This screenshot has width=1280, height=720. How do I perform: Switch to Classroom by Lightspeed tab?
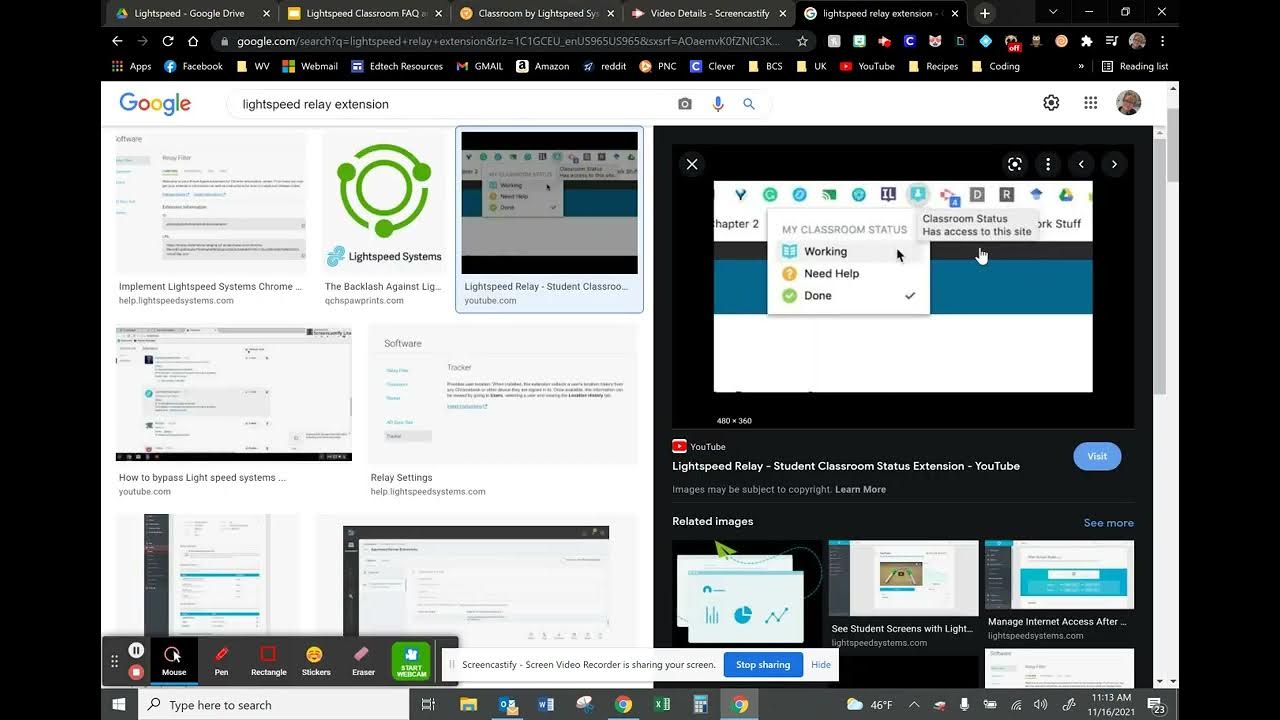click(534, 13)
